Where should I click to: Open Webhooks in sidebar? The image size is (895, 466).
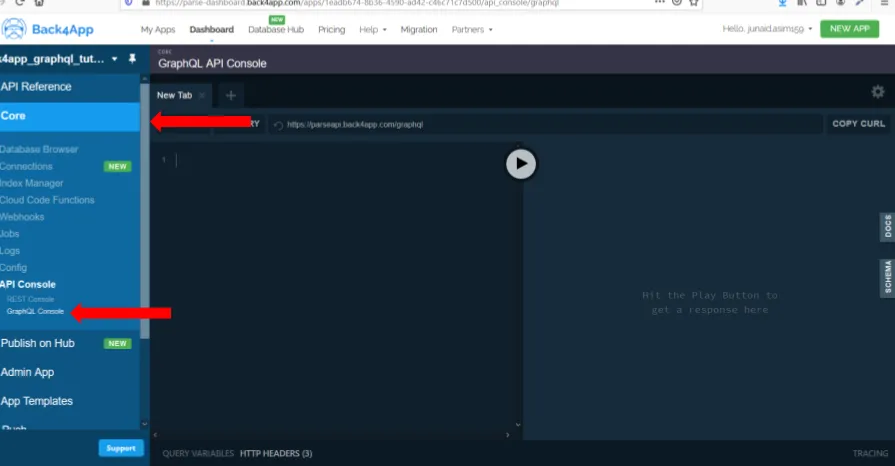click(22, 217)
